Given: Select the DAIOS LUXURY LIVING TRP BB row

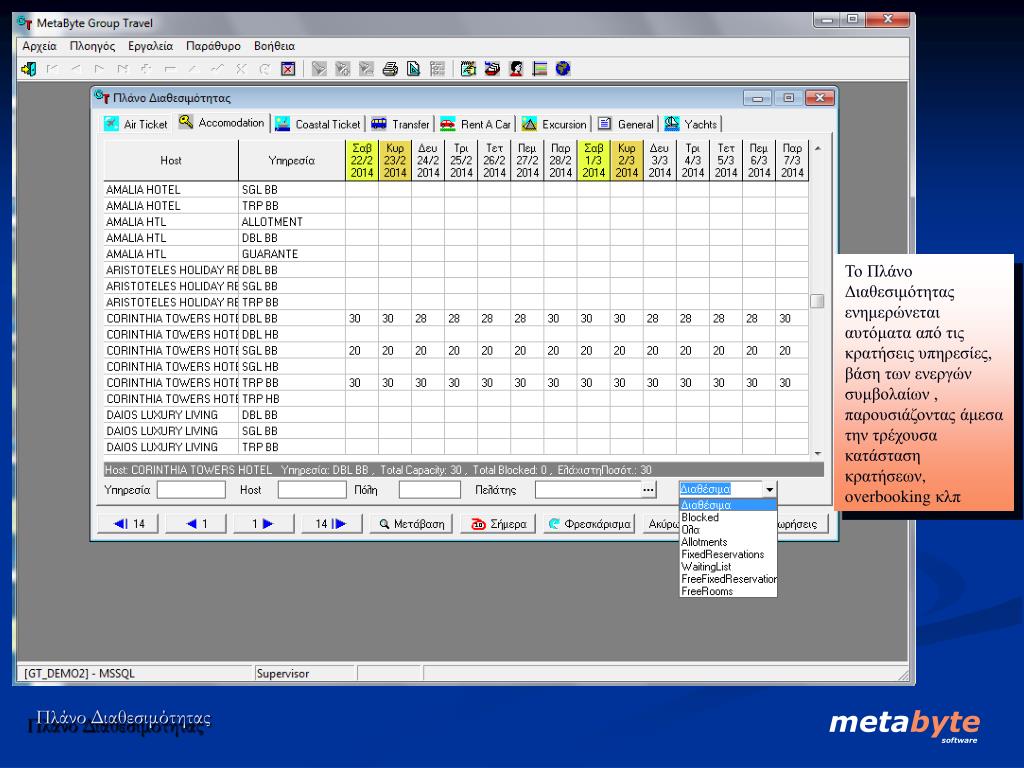Looking at the screenshot, I should click(x=456, y=447).
